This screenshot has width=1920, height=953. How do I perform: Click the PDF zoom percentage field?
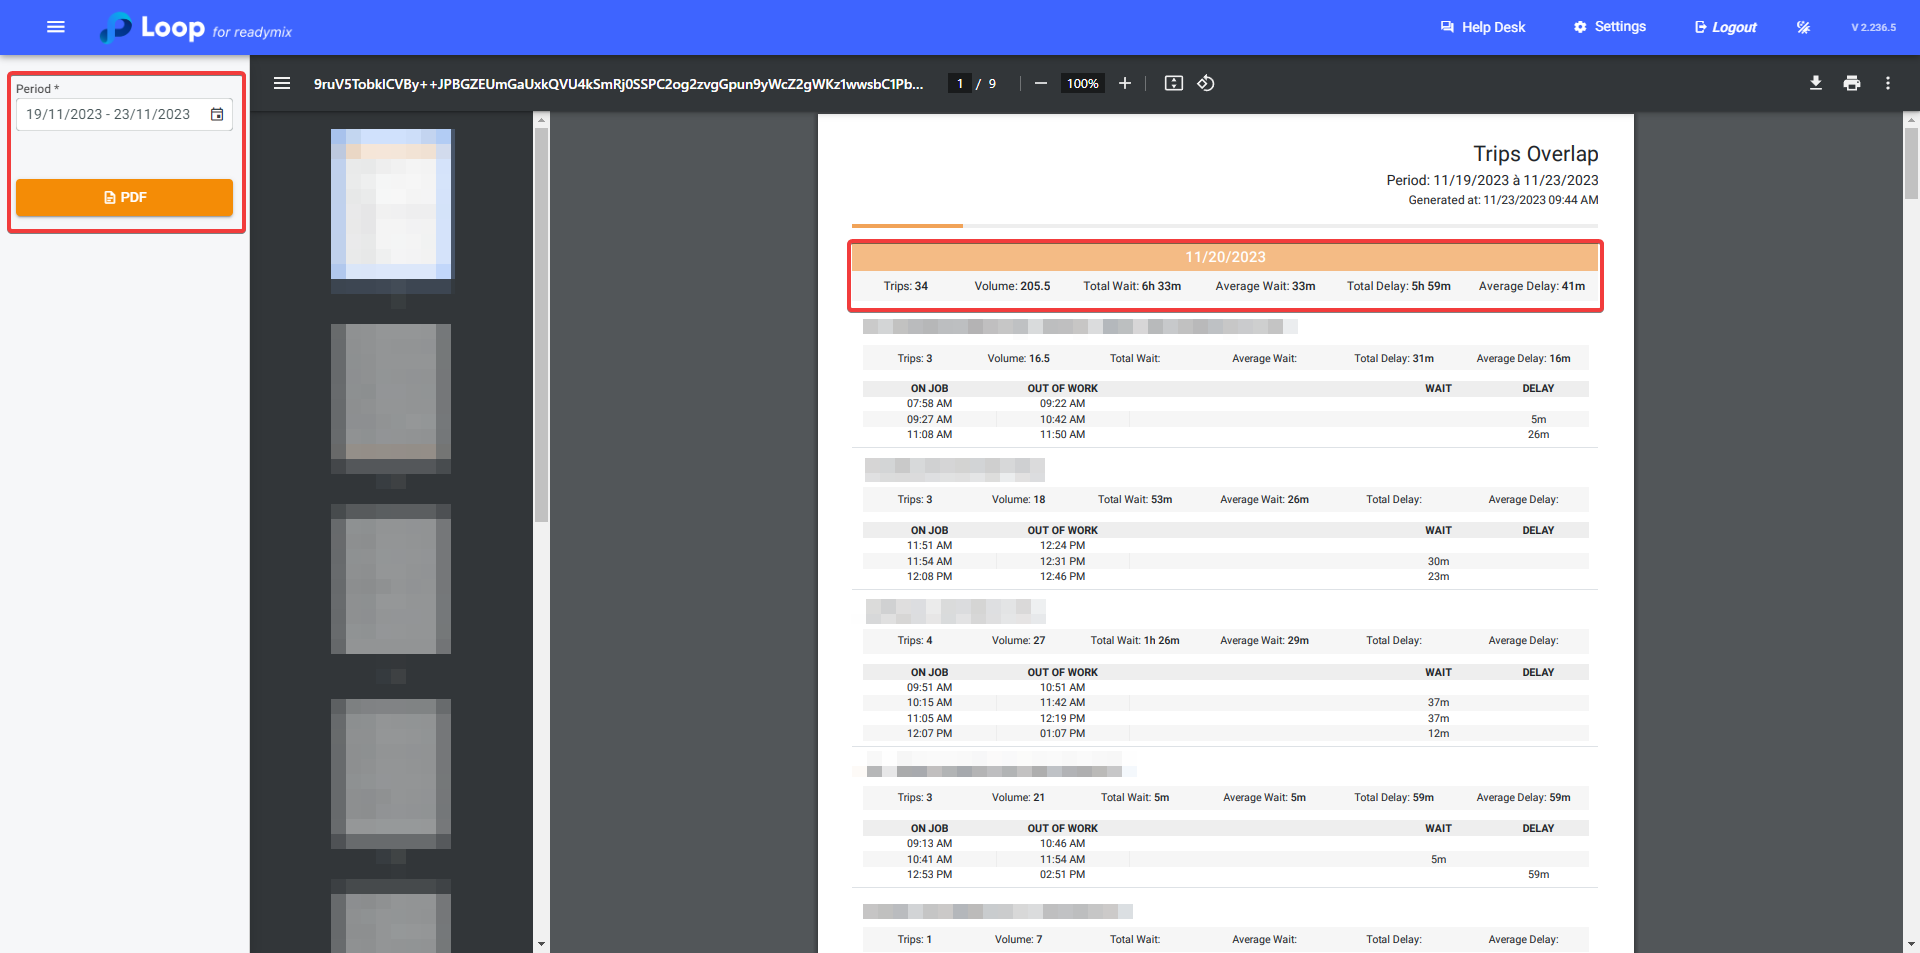coord(1082,83)
